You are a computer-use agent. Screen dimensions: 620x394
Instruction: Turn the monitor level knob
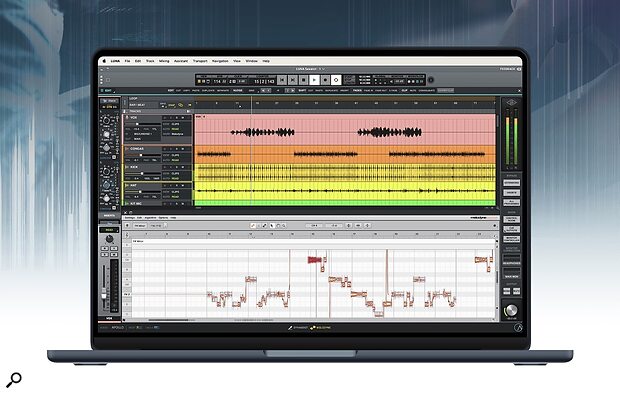pyautogui.click(x=511, y=310)
